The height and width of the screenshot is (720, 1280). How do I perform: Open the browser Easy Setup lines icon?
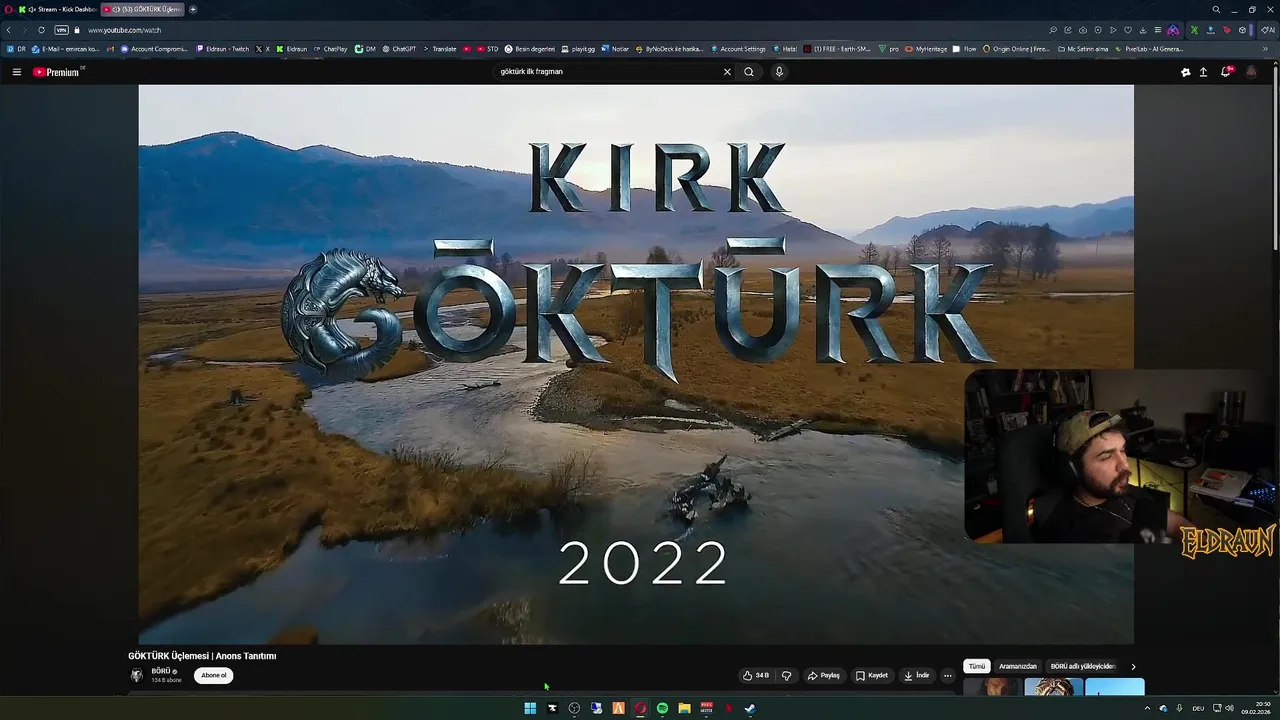pyautogui.click(x=1158, y=30)
